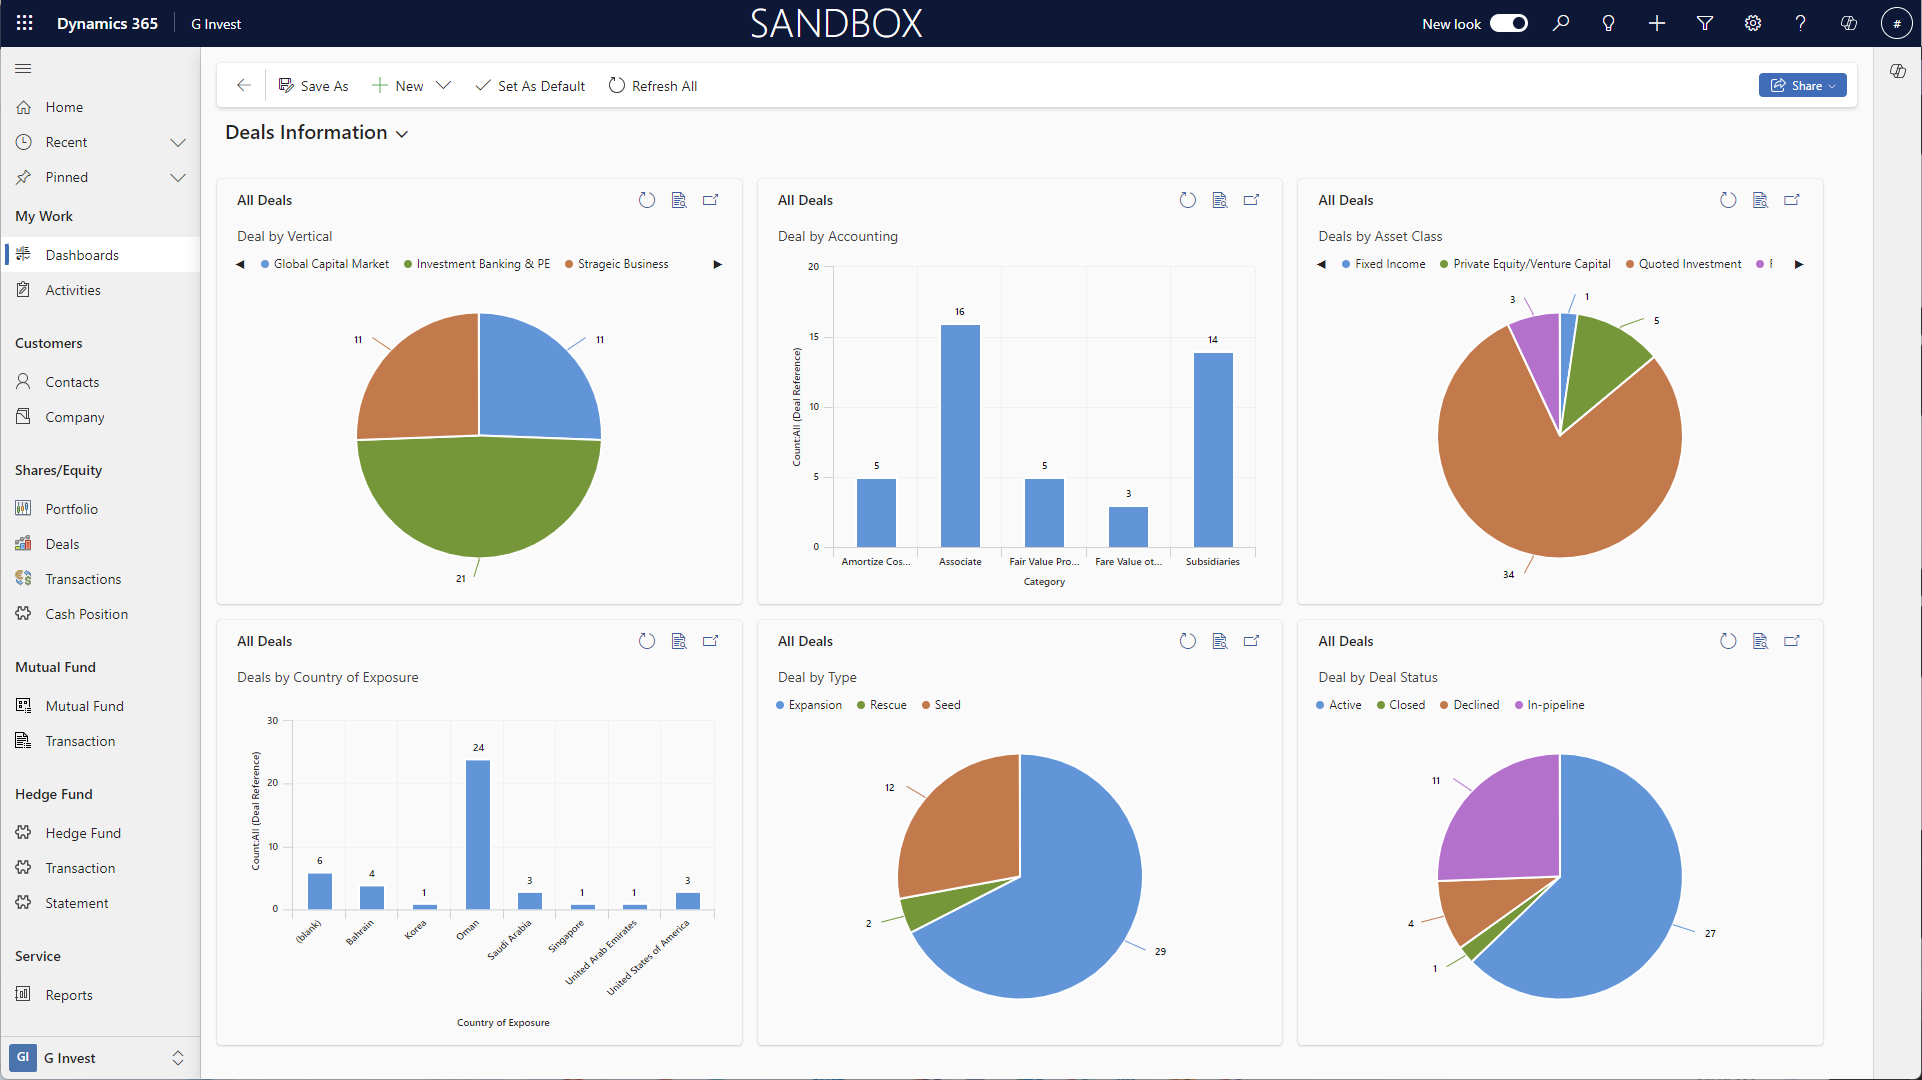Expand the Recent section chevron

coord(178,142)
